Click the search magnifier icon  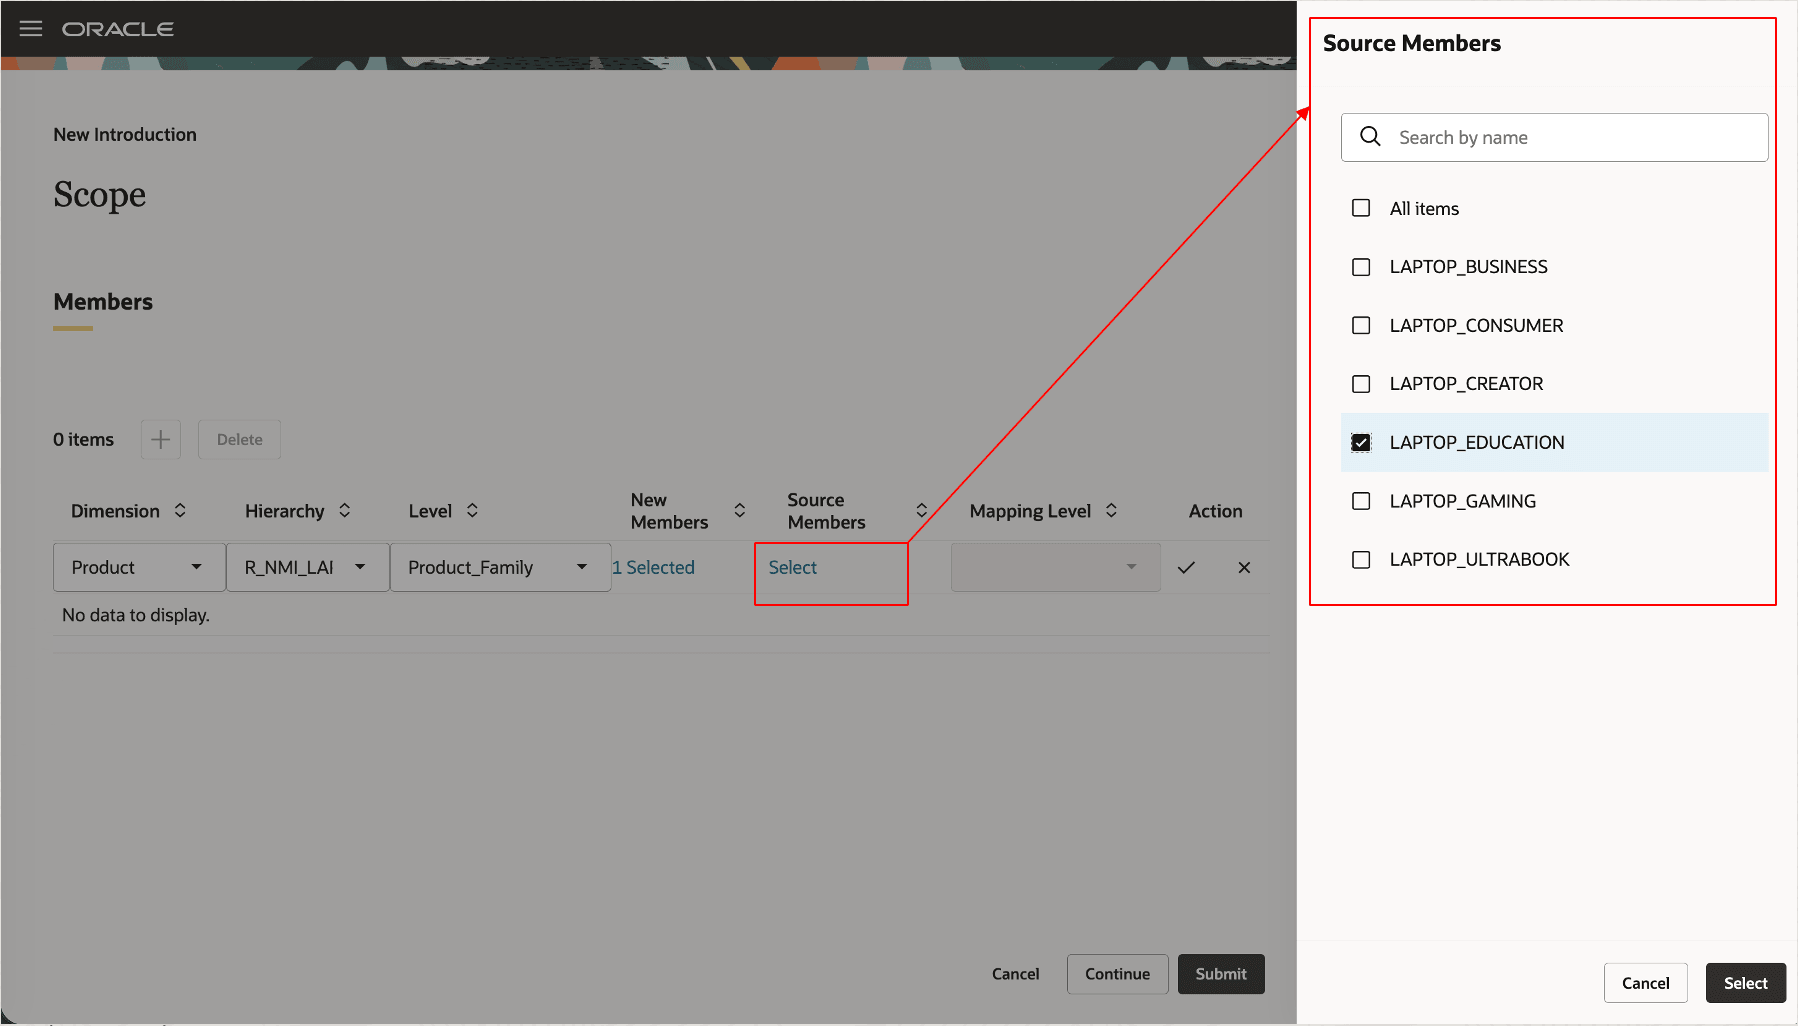tap(1371, 137)
